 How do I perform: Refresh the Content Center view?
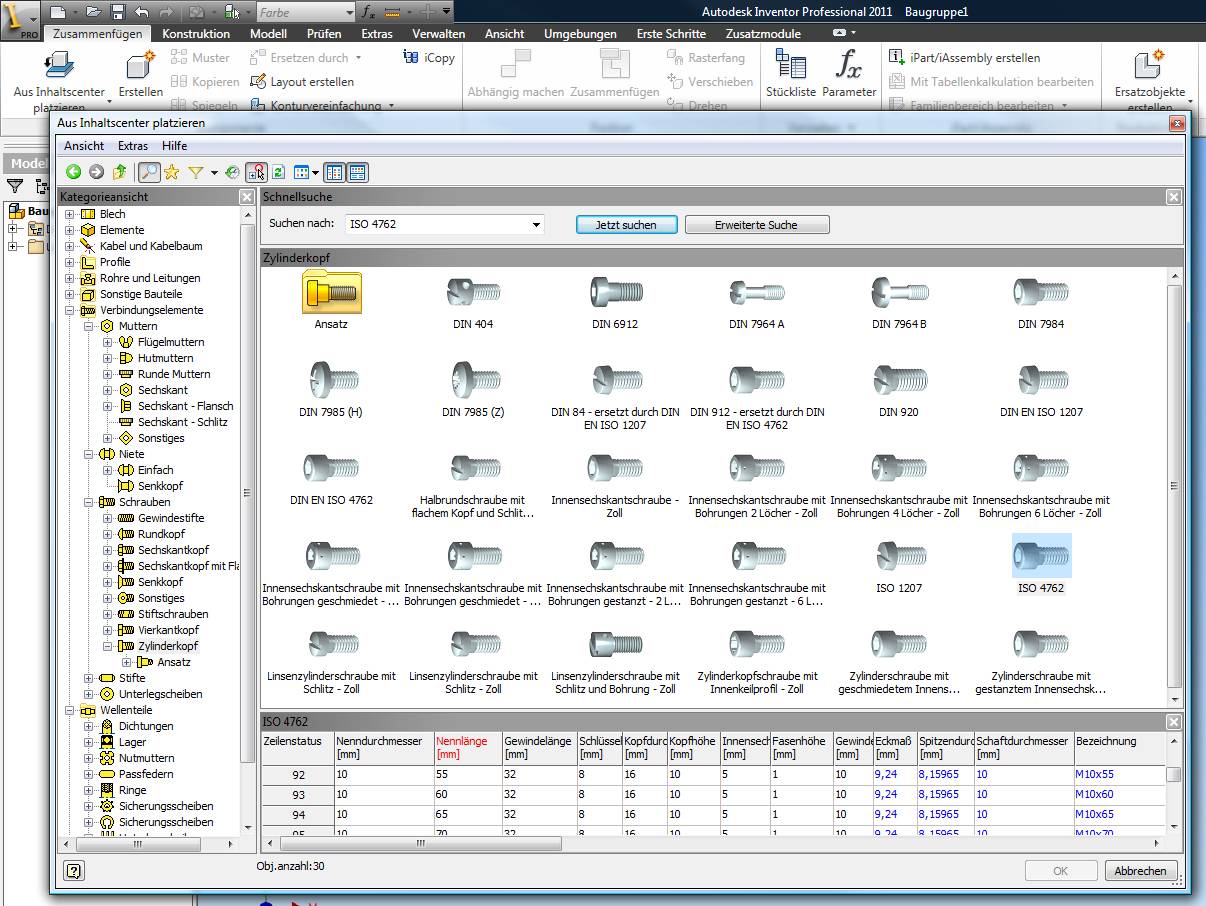pyautogui.click(x=279, y=172)
